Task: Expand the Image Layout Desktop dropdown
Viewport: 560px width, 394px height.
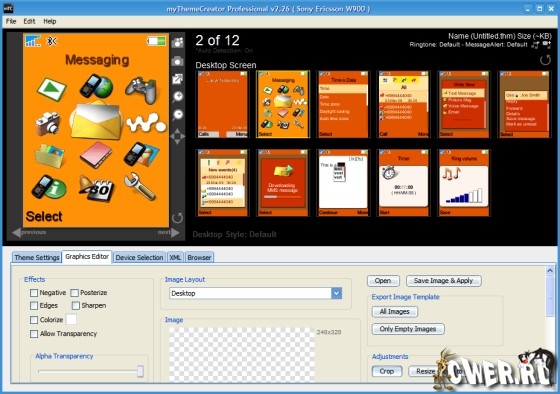Action: point(336,293)
